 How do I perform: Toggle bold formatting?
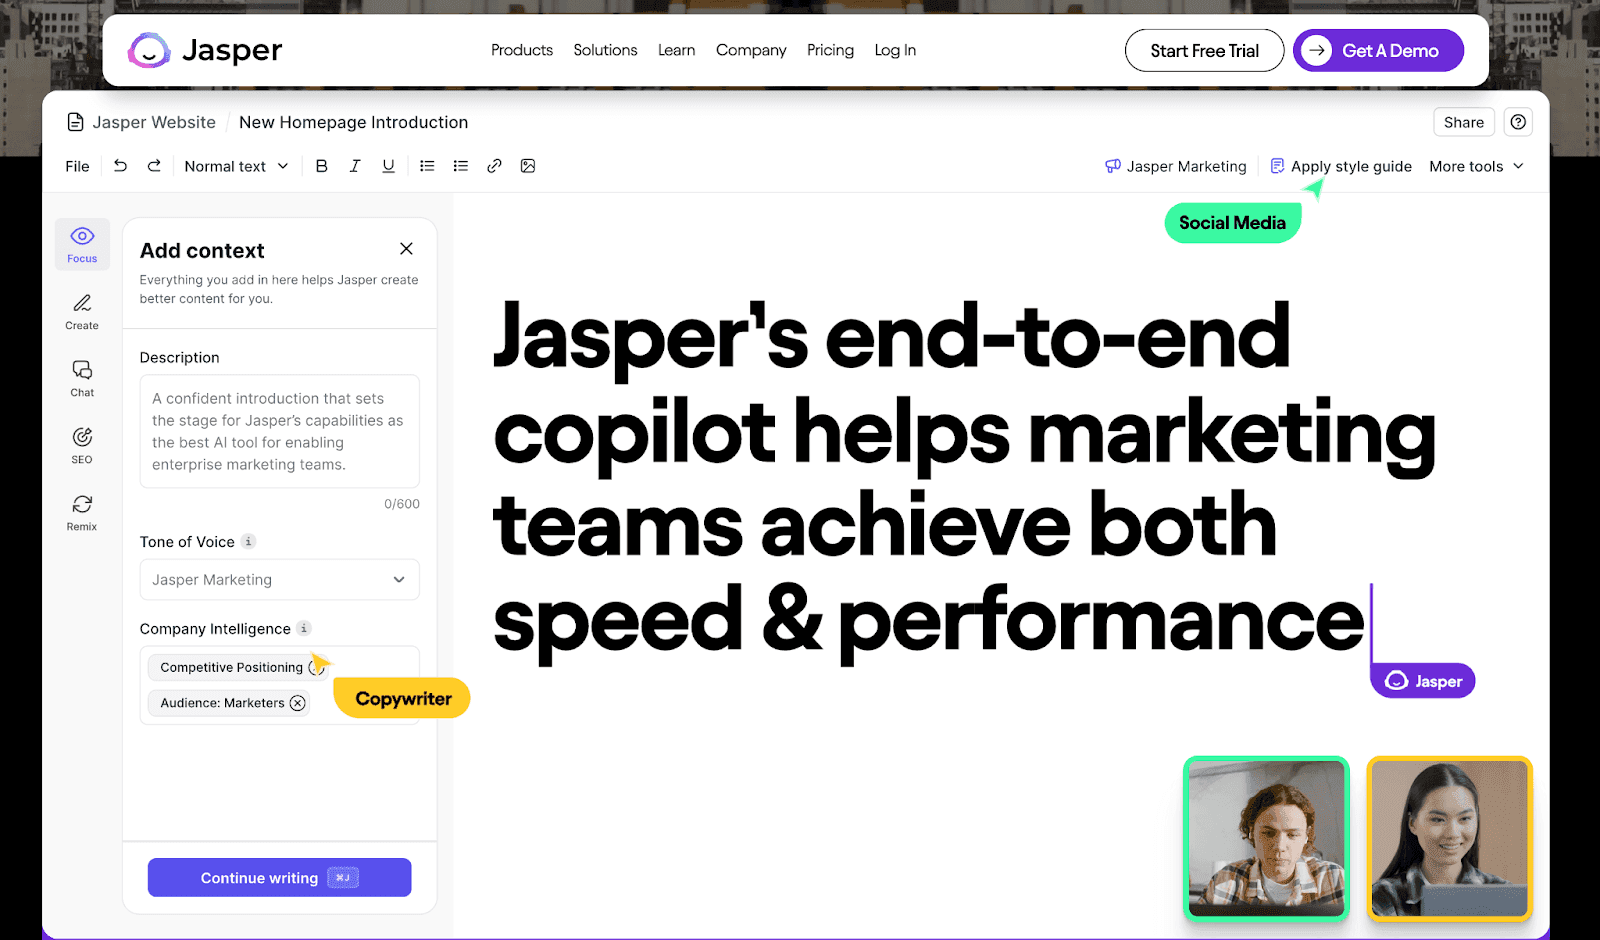(321, 166)
